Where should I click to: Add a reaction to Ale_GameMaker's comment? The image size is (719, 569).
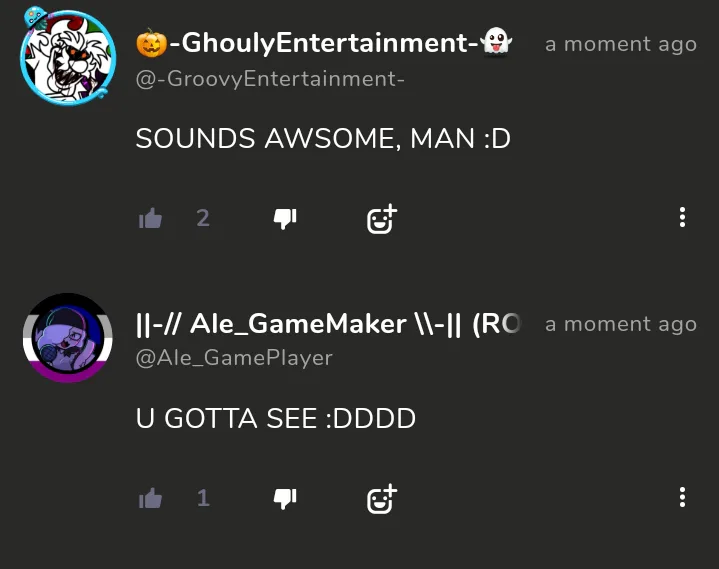[382, 499]
